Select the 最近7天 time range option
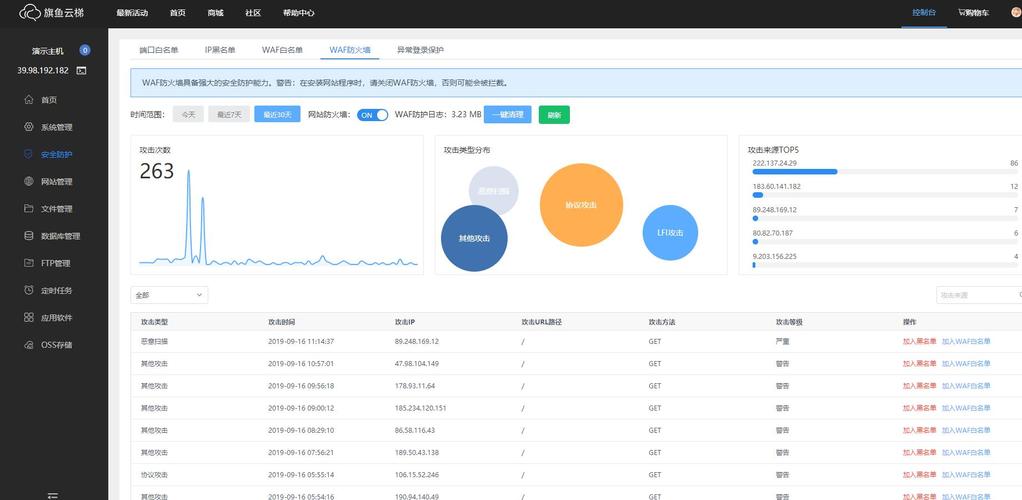 (x=228, y=115)
